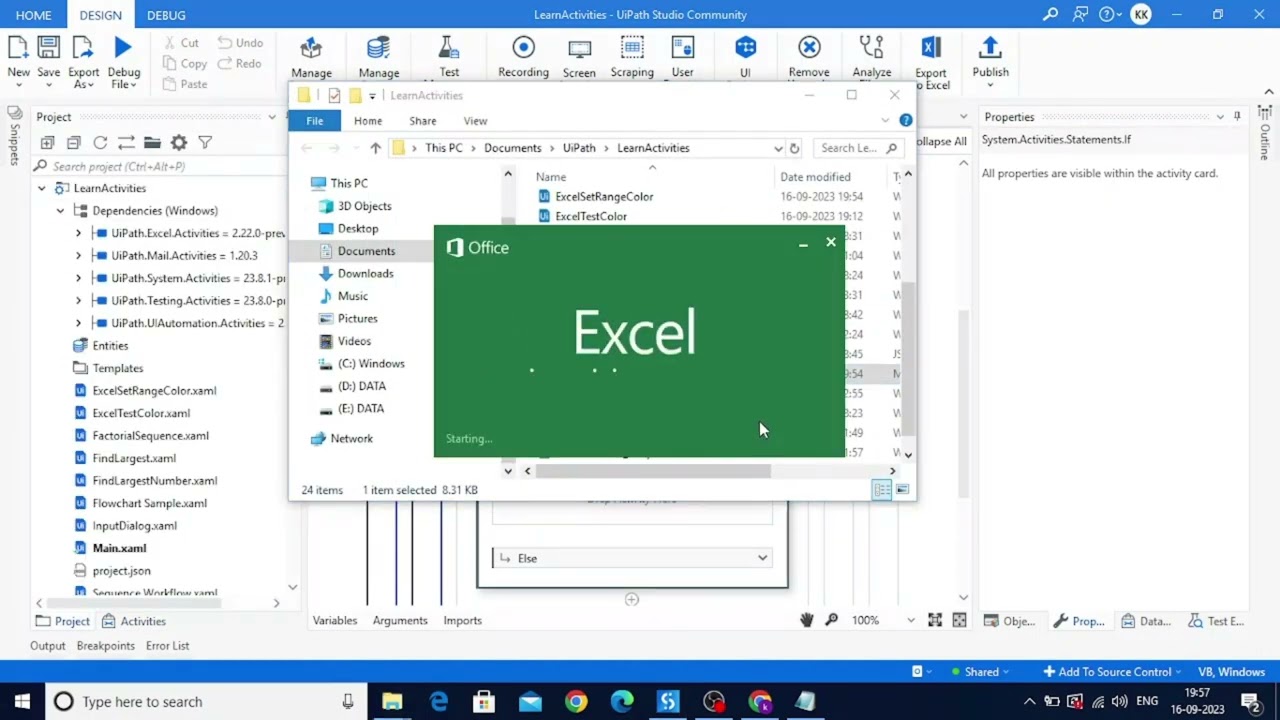Click Export to Excel icon

click(931, 47)
